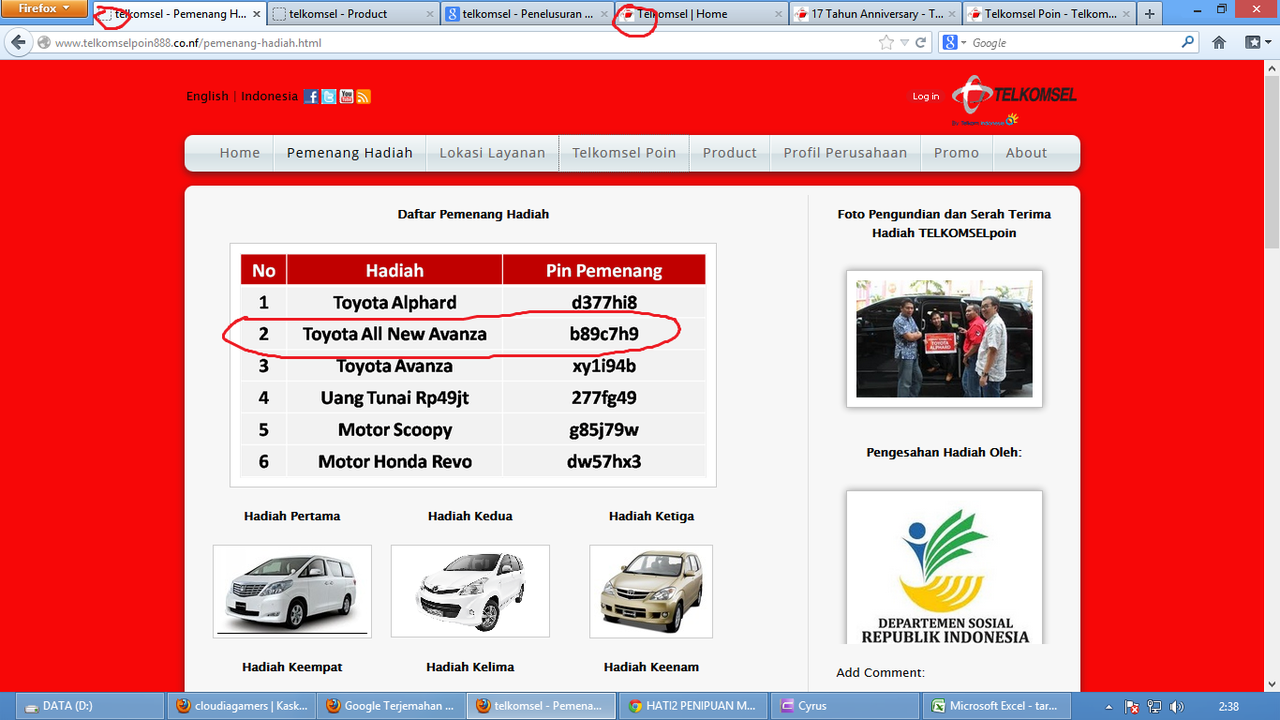Click the search magnifier icon
The width and height of the screenshot is (1280, 720).
click(x=1188, y=43)
